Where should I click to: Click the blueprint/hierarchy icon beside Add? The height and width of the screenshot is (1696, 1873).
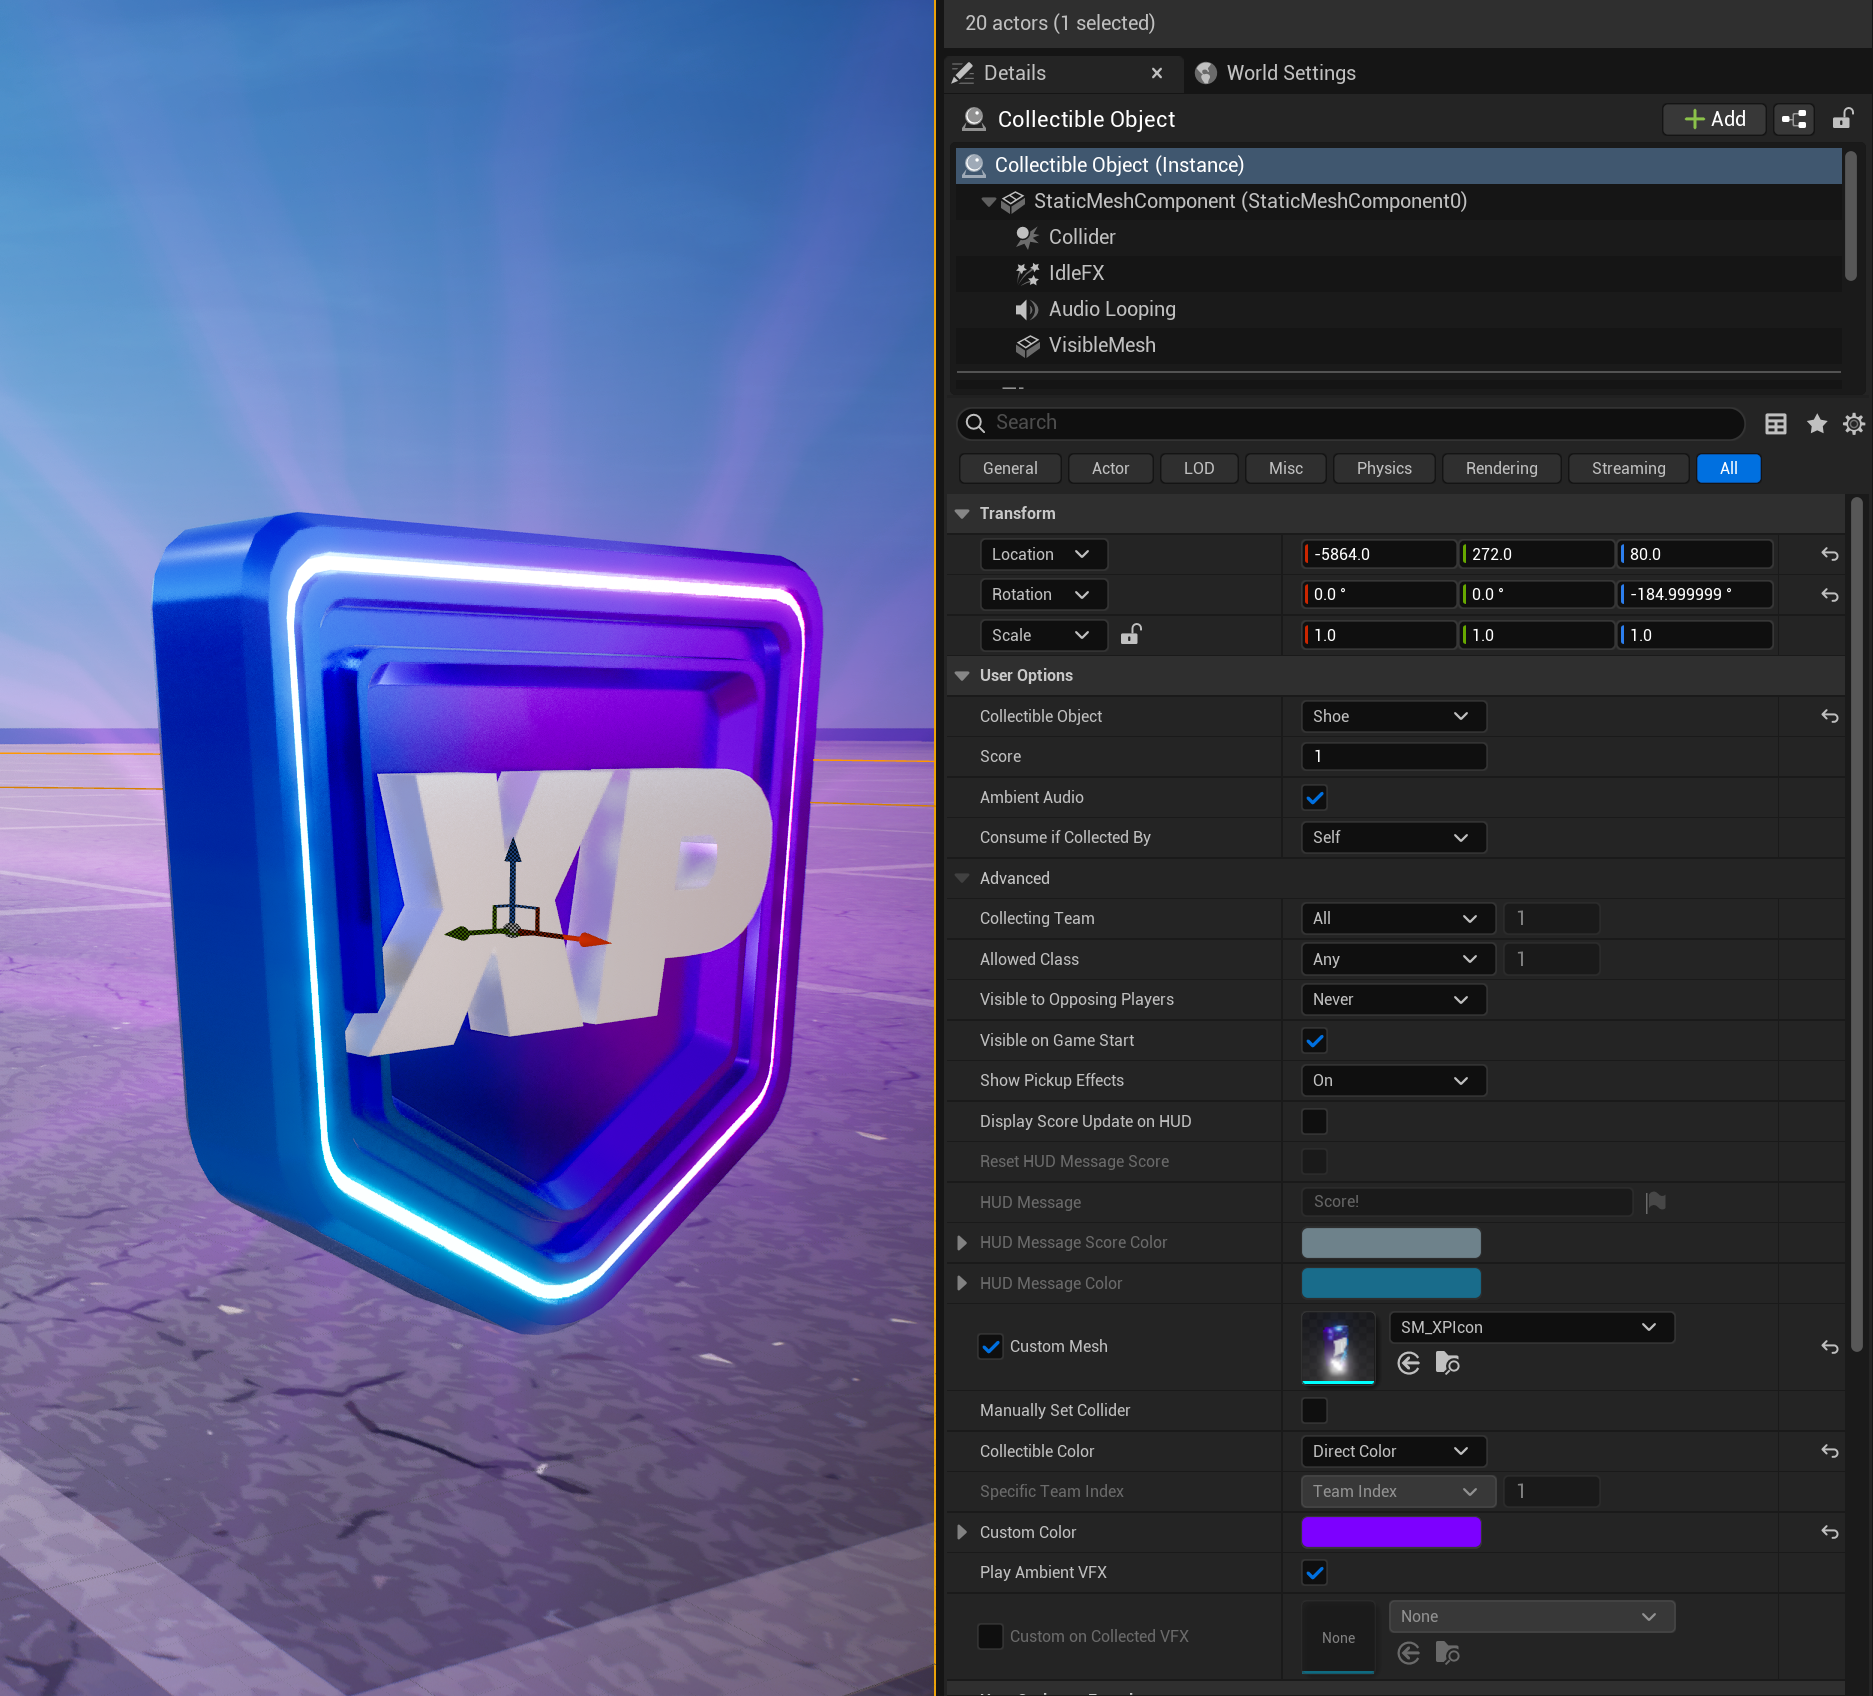(x=1794, y=119)
